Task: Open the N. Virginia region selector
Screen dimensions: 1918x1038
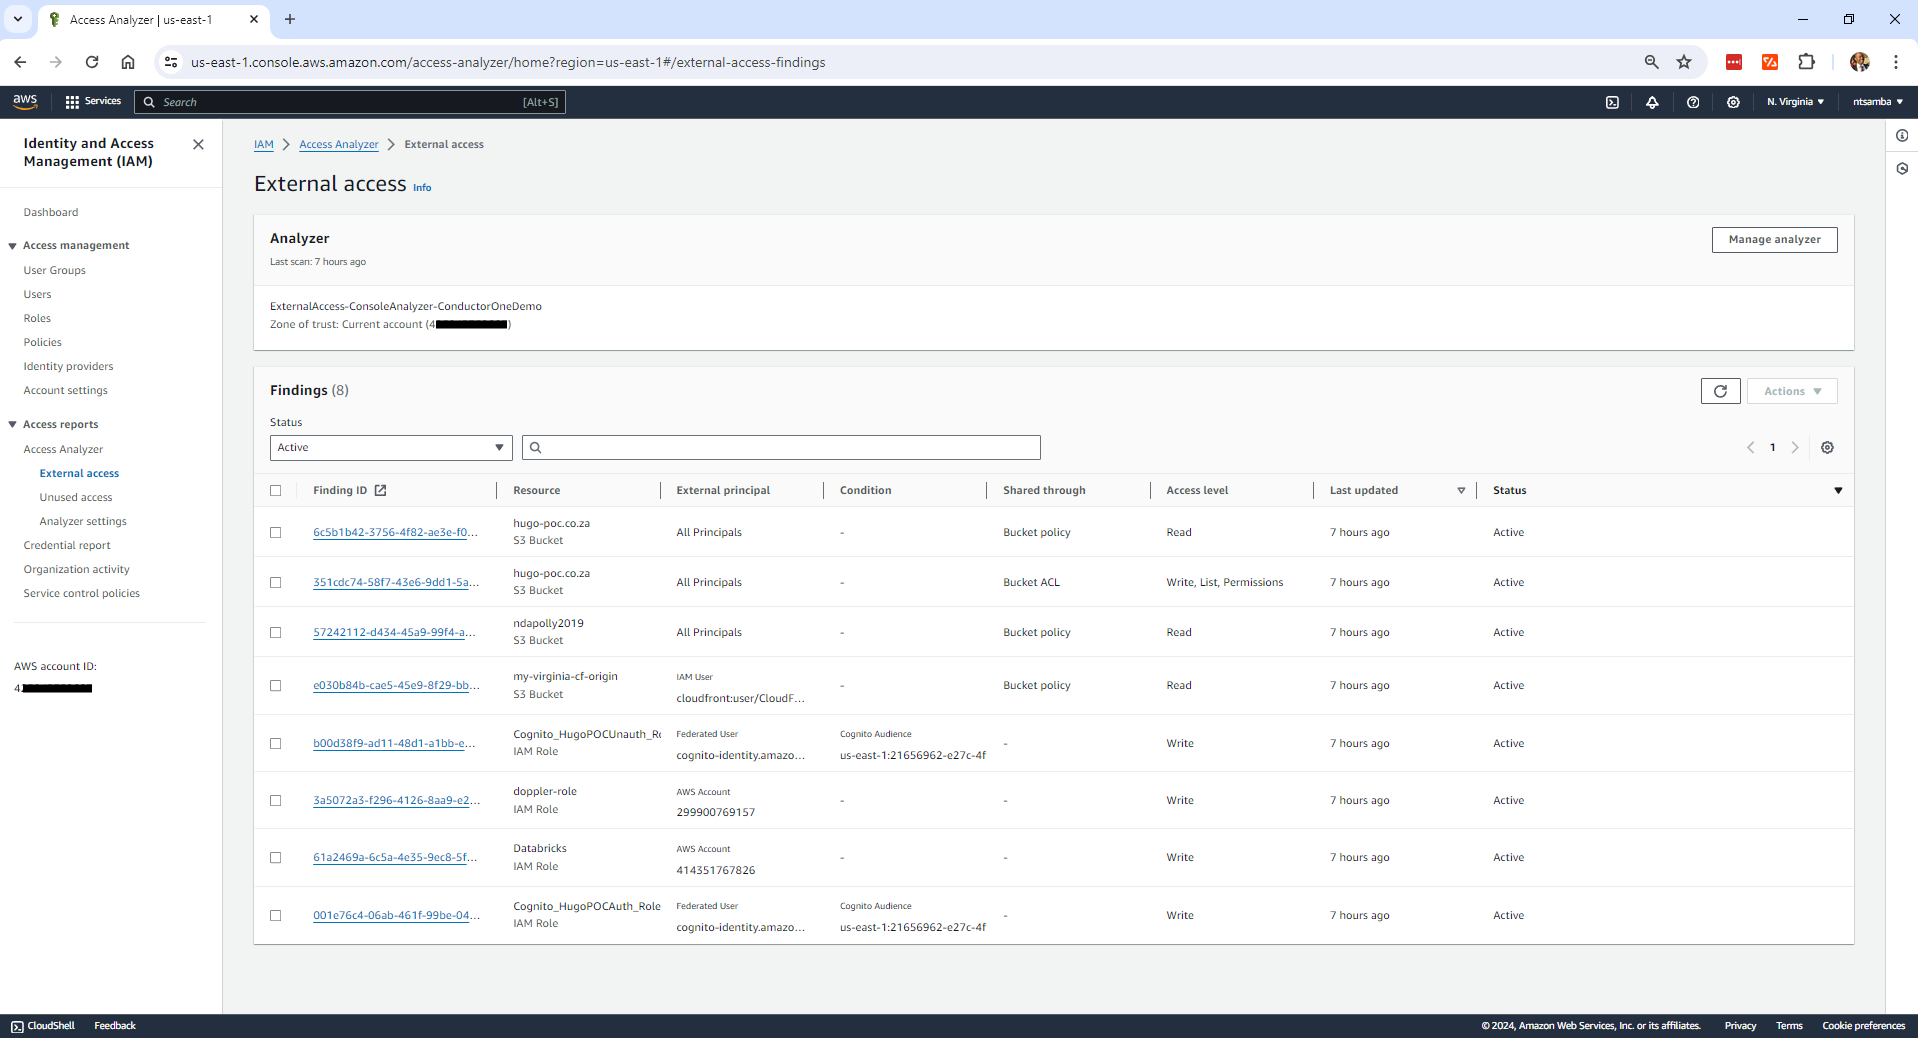Action: [x=1795, y=102]
